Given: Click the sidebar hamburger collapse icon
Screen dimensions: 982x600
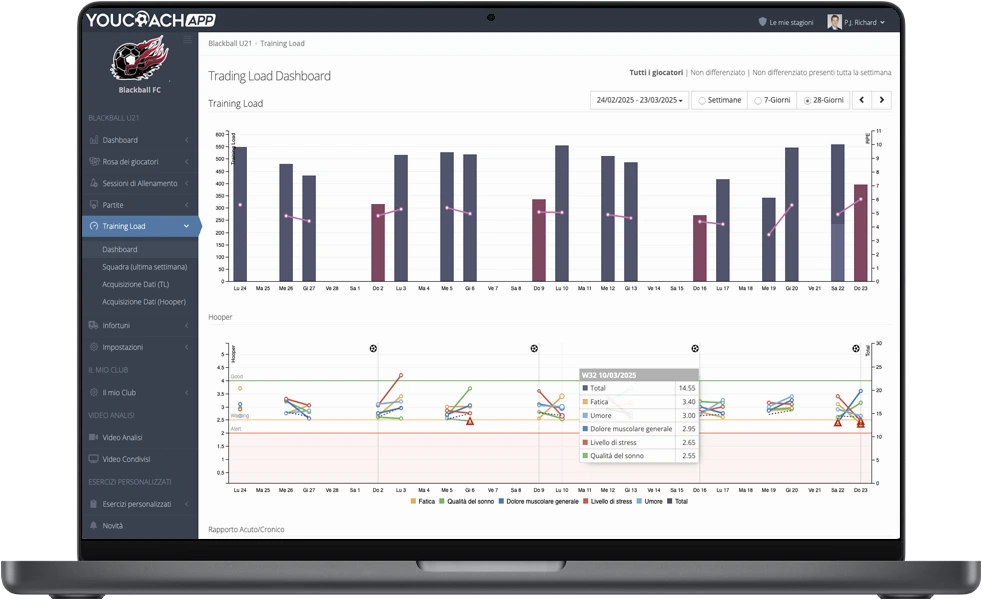Looking at the screenshot, I should [188, 40].
